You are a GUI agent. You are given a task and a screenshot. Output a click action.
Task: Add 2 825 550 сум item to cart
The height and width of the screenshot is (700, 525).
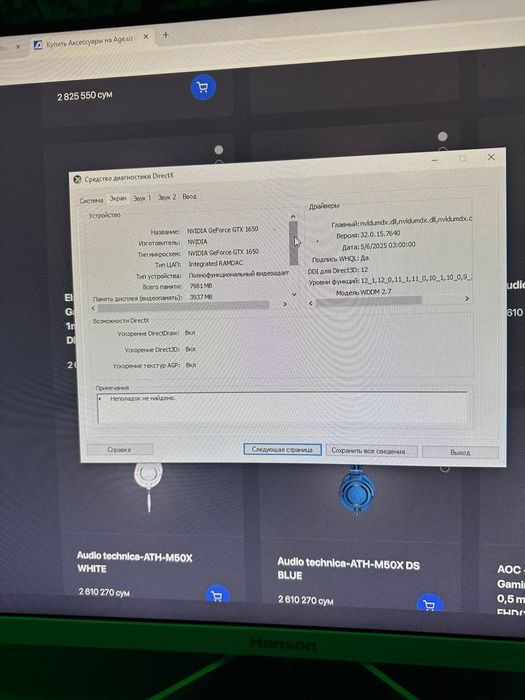(203, 87)
